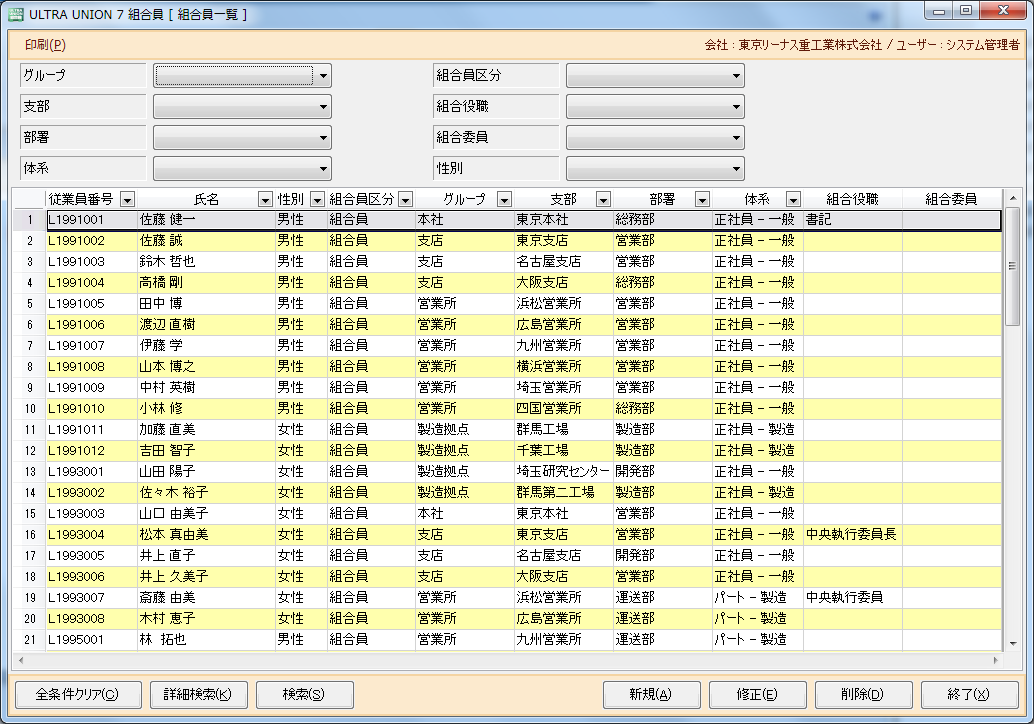Select the 千葉工場 branch cell

click(x=564, y=451)
